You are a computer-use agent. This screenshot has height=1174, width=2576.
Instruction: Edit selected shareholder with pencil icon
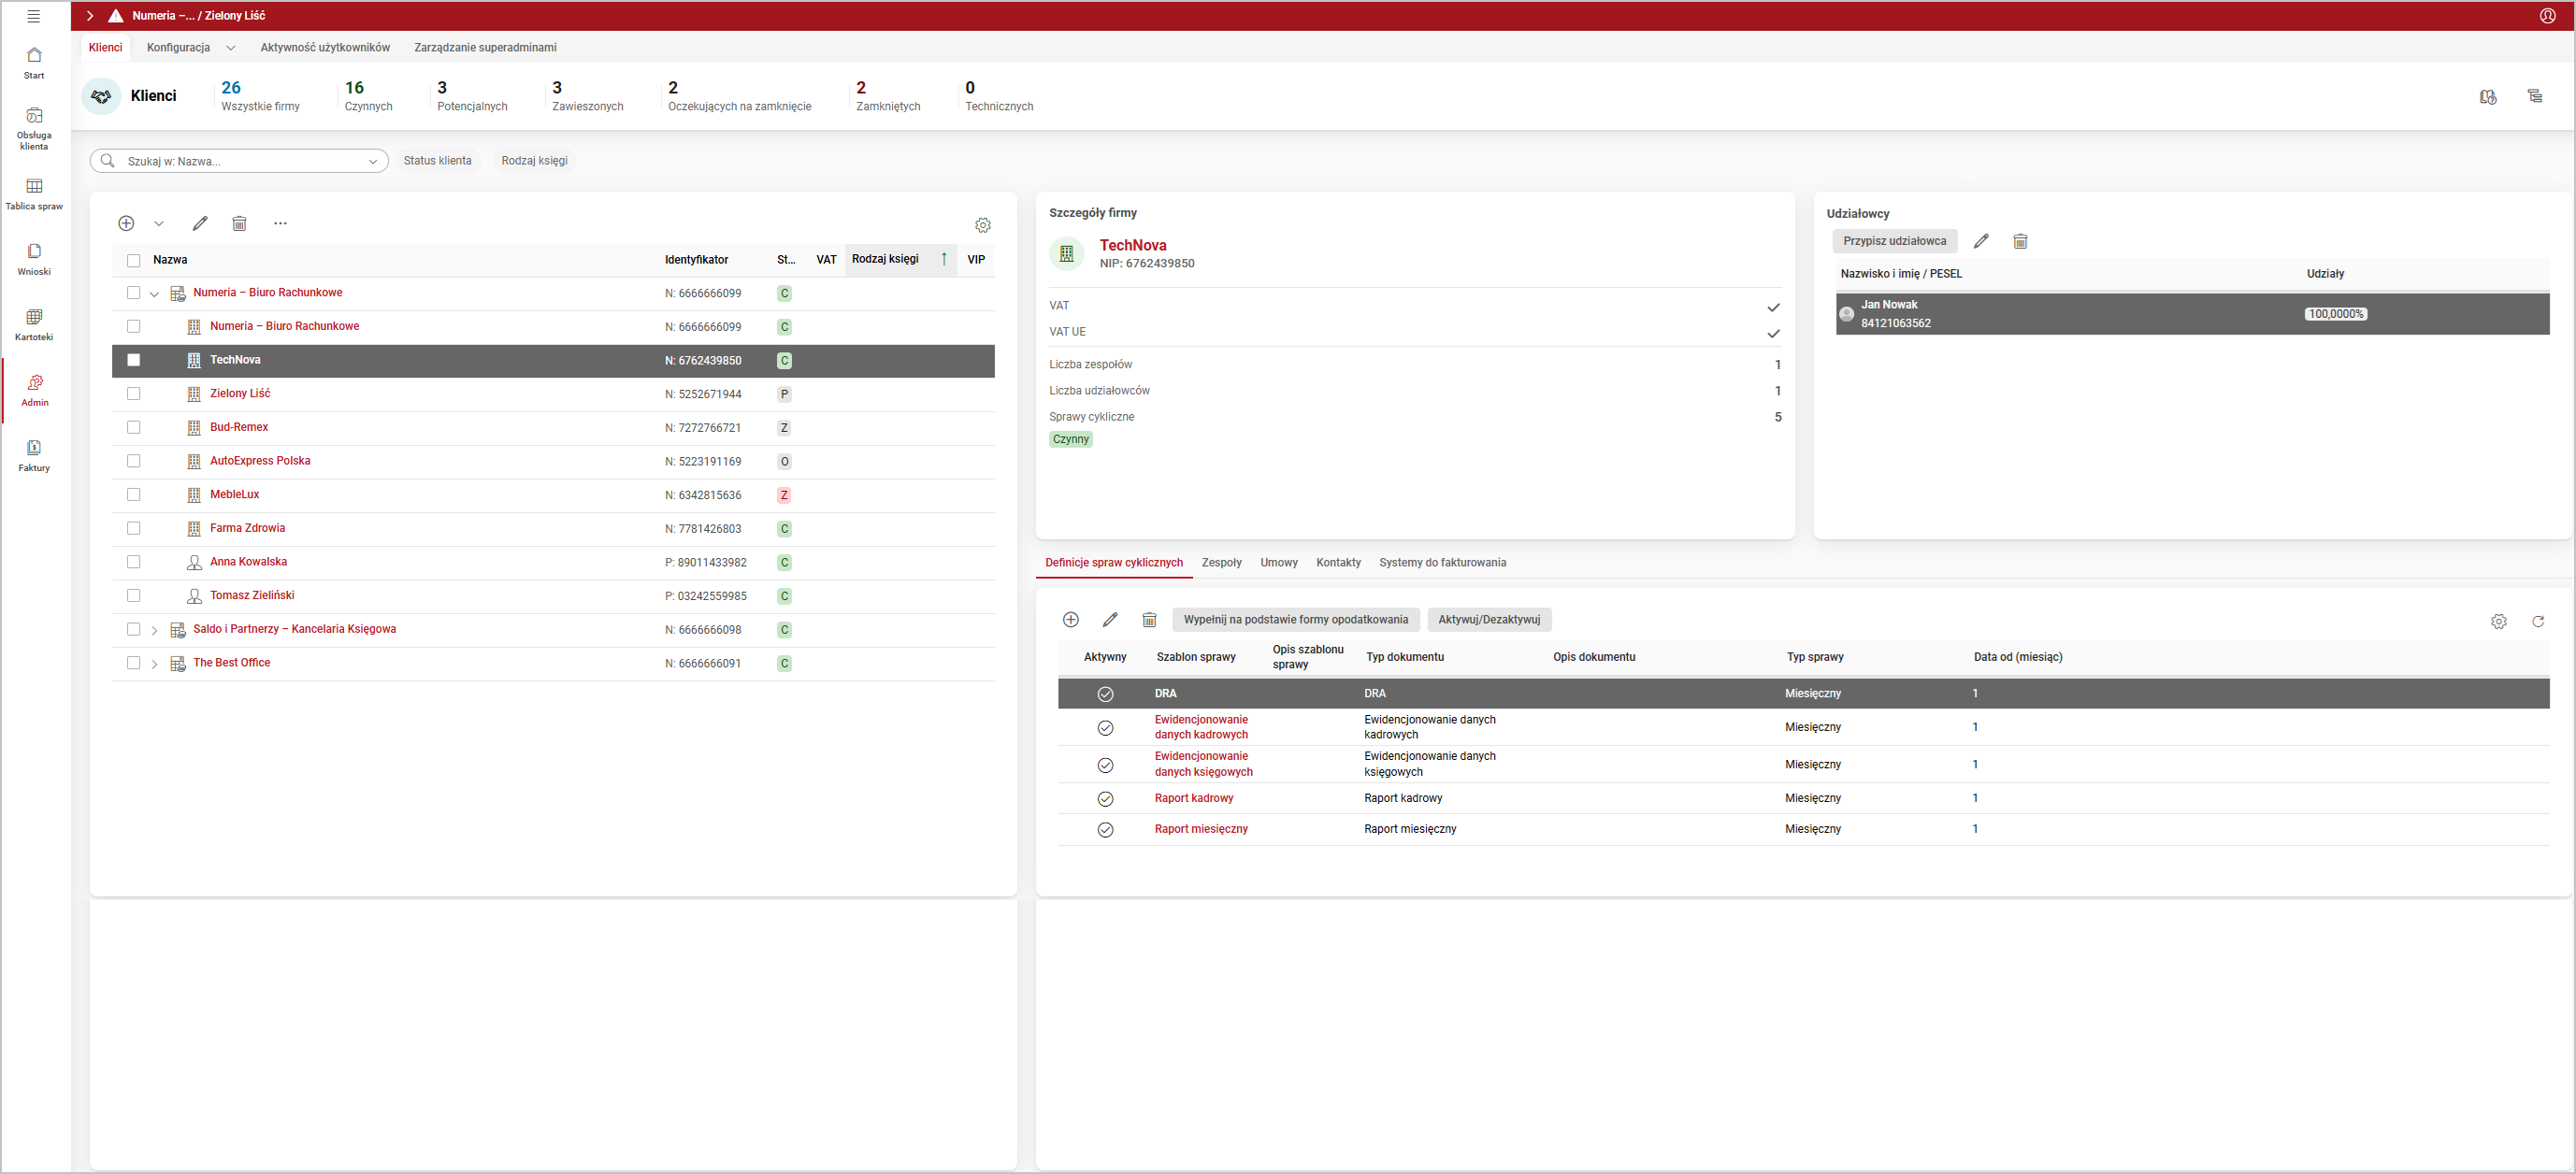tap(1980, 241)
